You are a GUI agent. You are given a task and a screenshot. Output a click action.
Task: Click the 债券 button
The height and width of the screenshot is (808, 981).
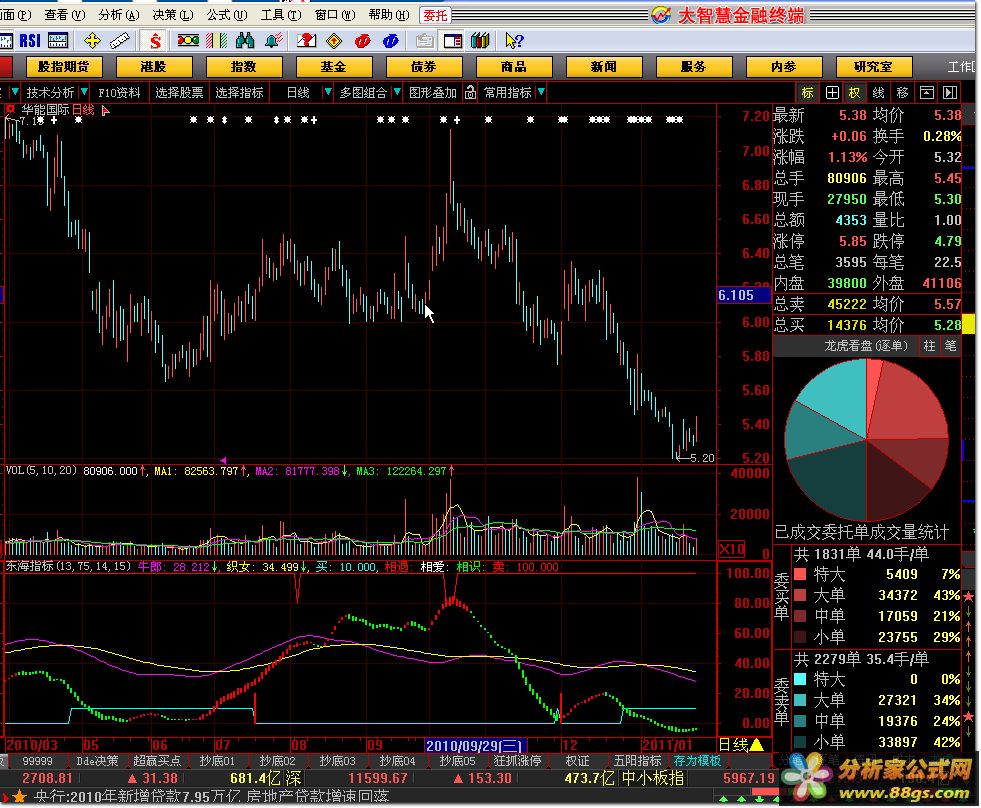click(x=424, y=66)
